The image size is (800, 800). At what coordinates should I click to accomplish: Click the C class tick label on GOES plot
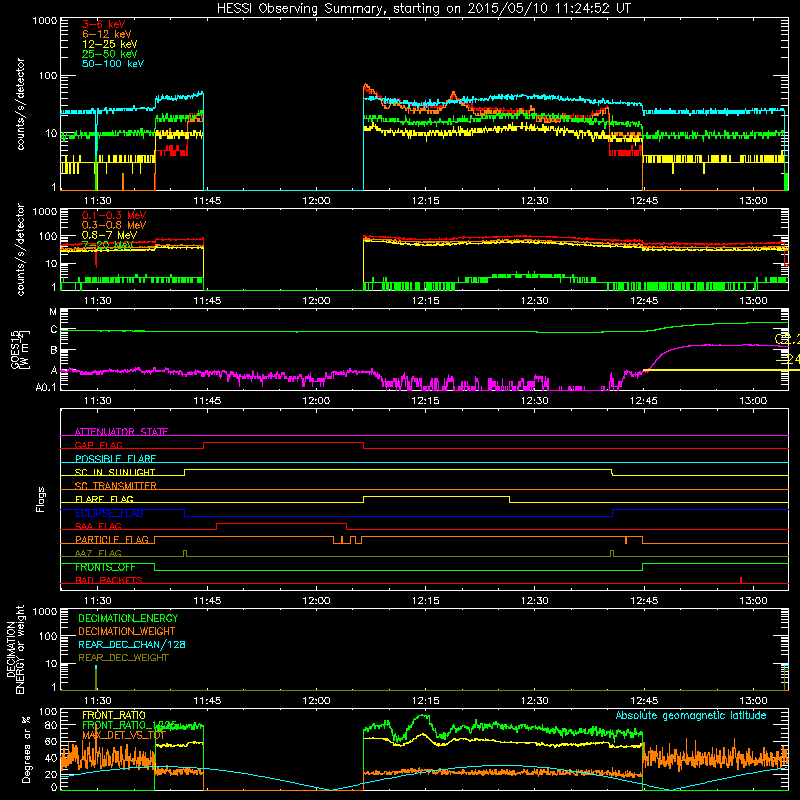click(54, 330)
